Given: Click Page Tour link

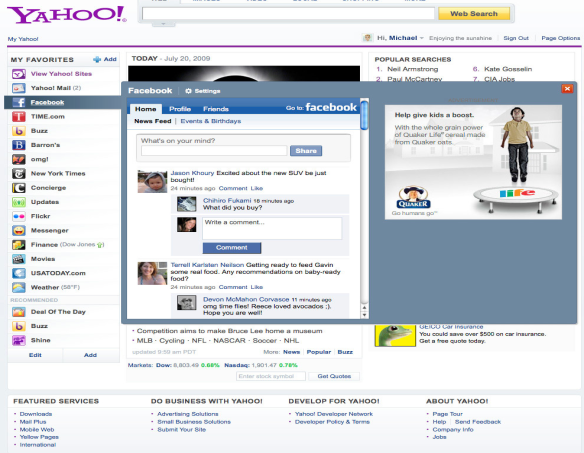Looking at the screenshot, I should coord(447,414).
